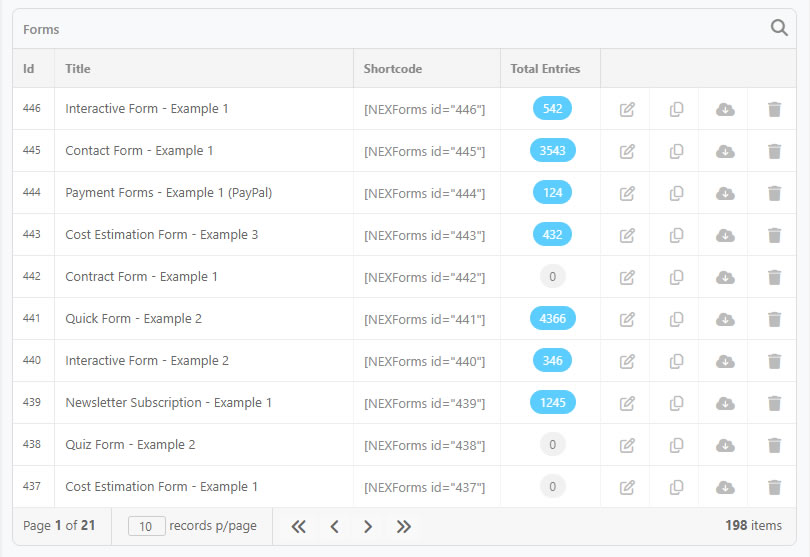This screenshot has width=810, height=557.
Task: Export the Quick Form - Example 2
Action: (725, 319)
